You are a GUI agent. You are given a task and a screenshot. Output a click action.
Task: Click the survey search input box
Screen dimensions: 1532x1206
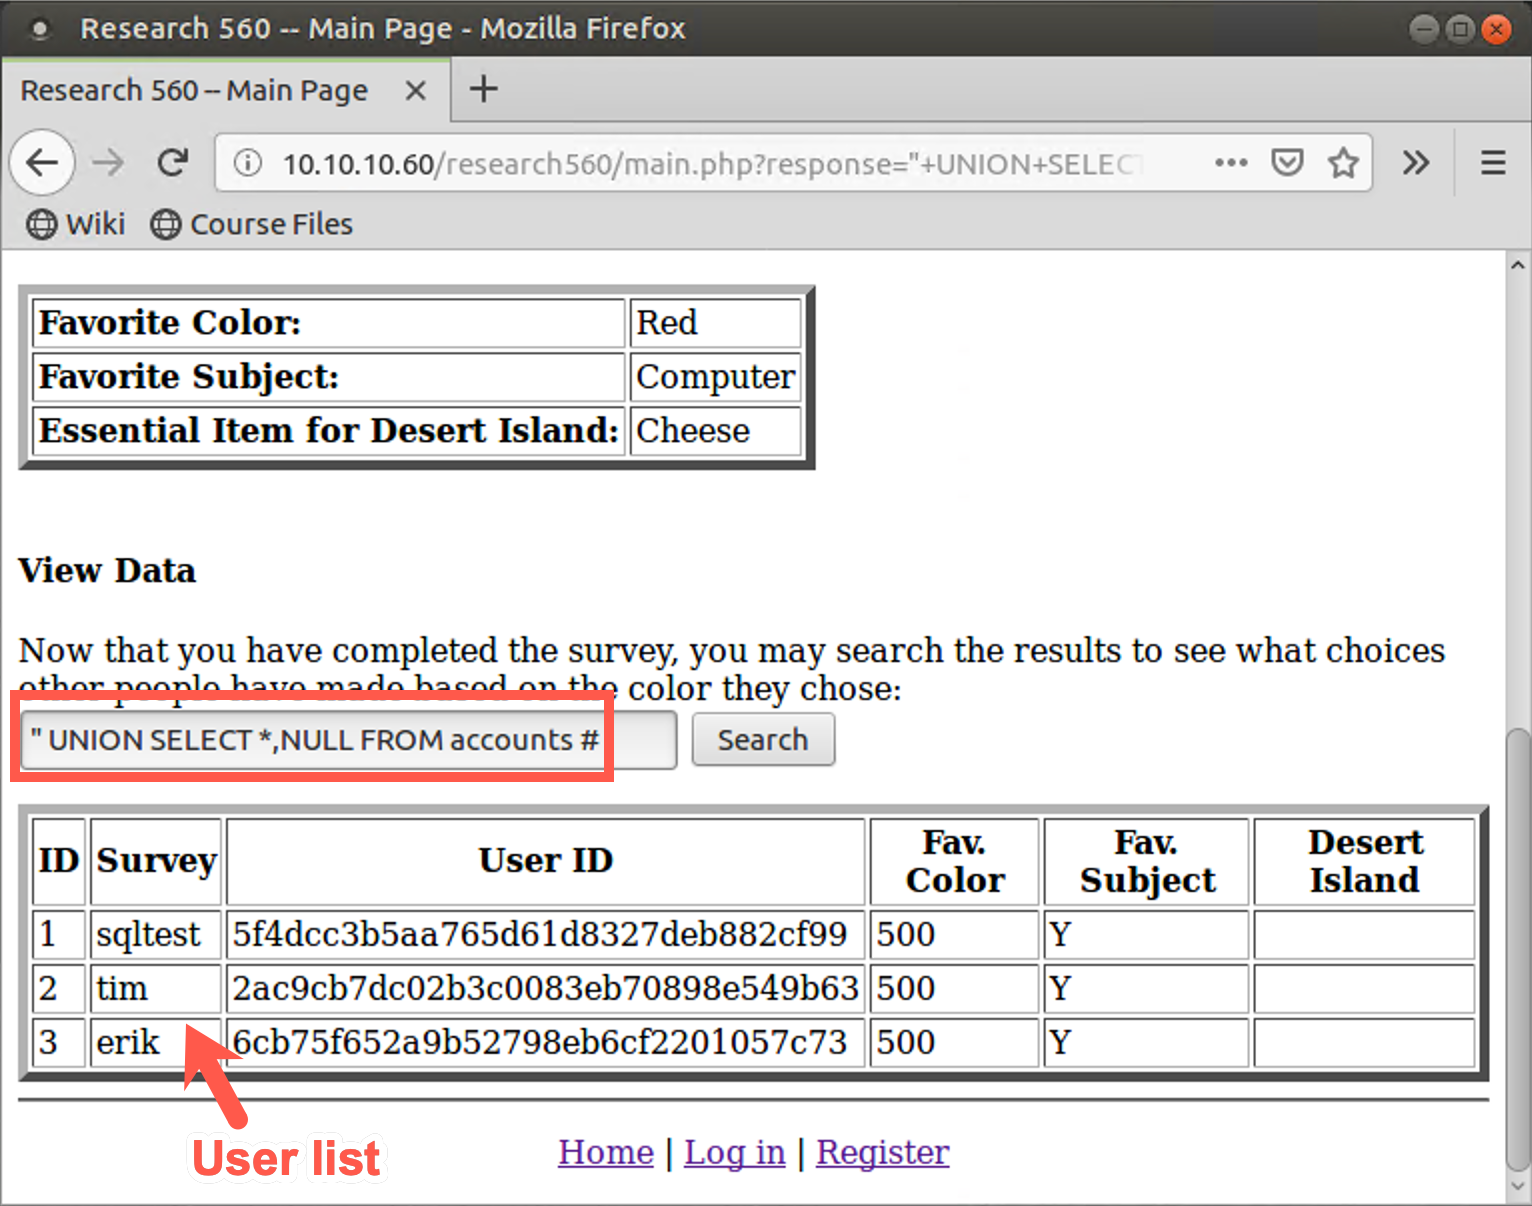click(x=345, y=740)
